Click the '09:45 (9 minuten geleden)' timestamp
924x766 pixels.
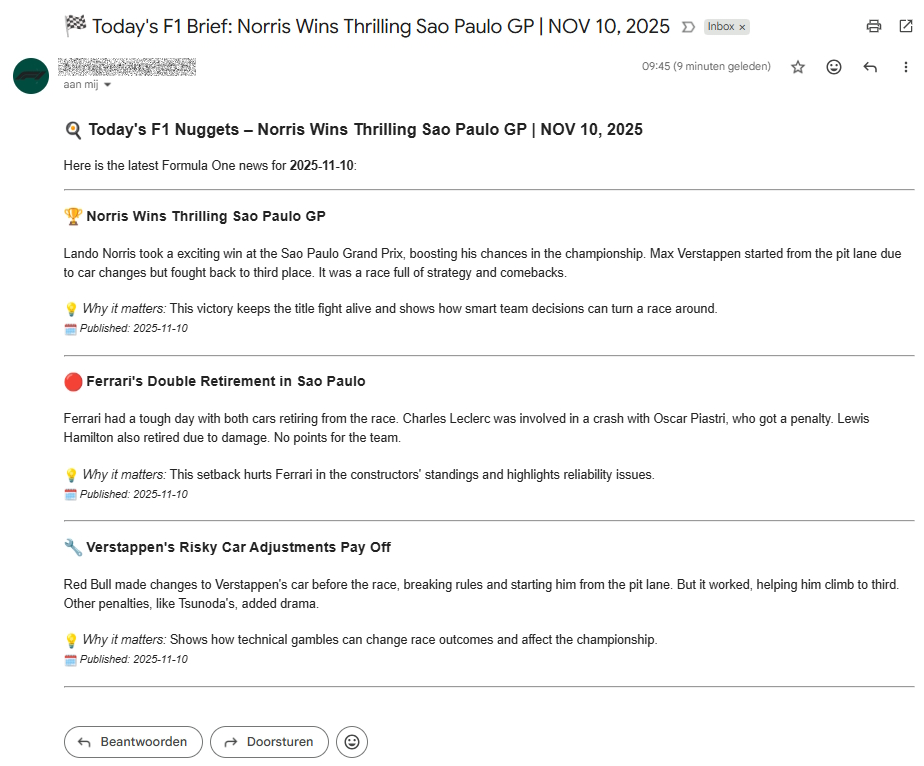tap(706, 67)
